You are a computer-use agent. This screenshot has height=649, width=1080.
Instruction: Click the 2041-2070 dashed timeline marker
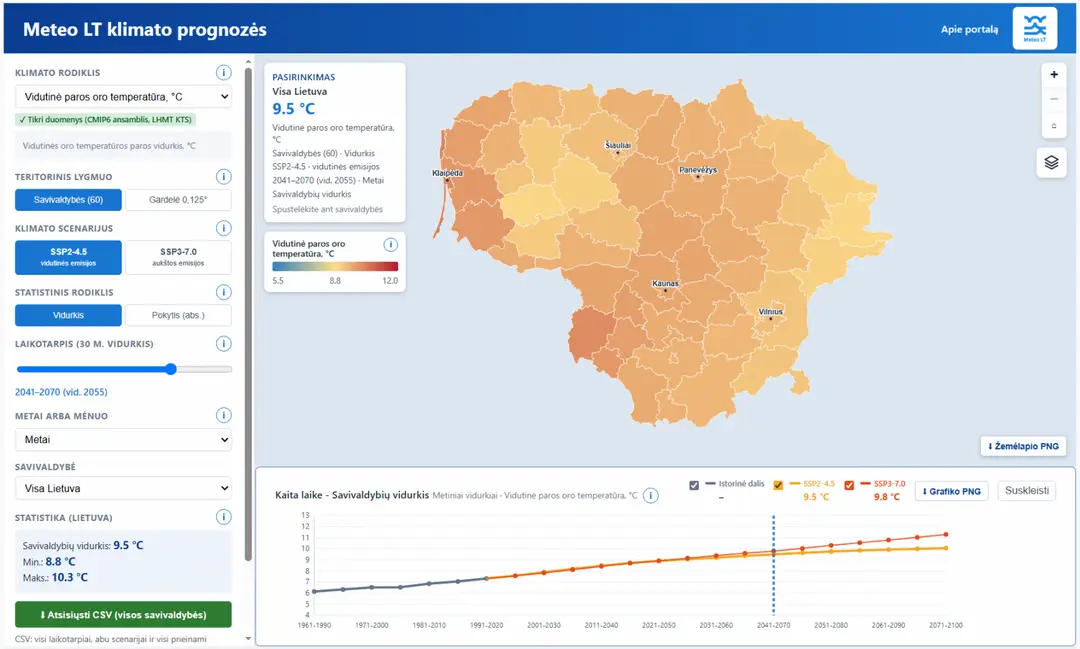click(773, 565)
